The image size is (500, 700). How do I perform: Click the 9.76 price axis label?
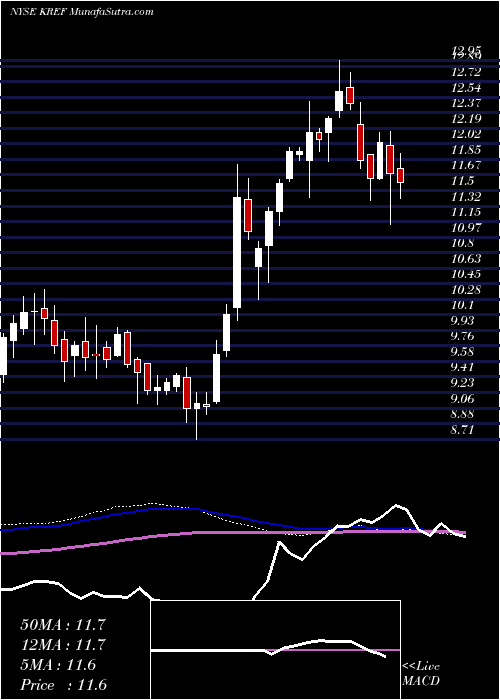pyautogui.click(x=463, y=336)
